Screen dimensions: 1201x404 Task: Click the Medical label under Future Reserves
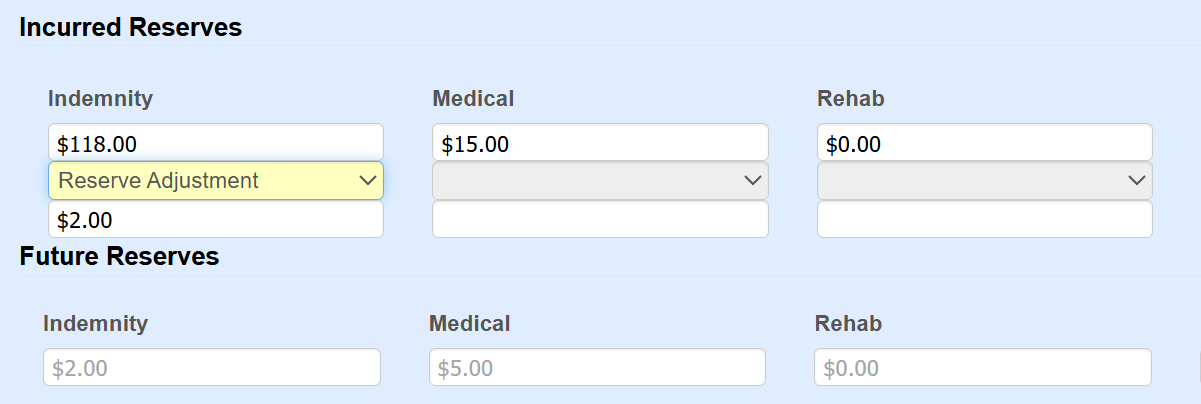(x=469, y=324)
